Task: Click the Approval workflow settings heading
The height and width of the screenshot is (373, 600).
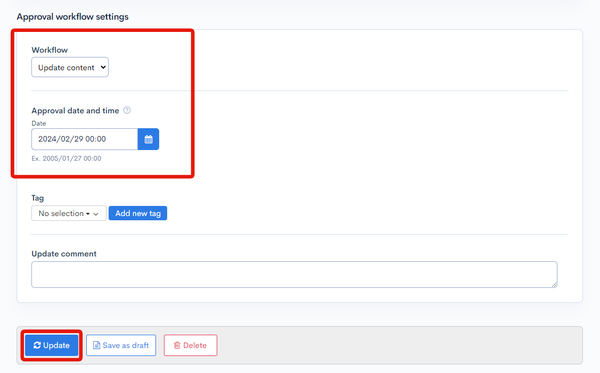Action: (x=73, y=17)
